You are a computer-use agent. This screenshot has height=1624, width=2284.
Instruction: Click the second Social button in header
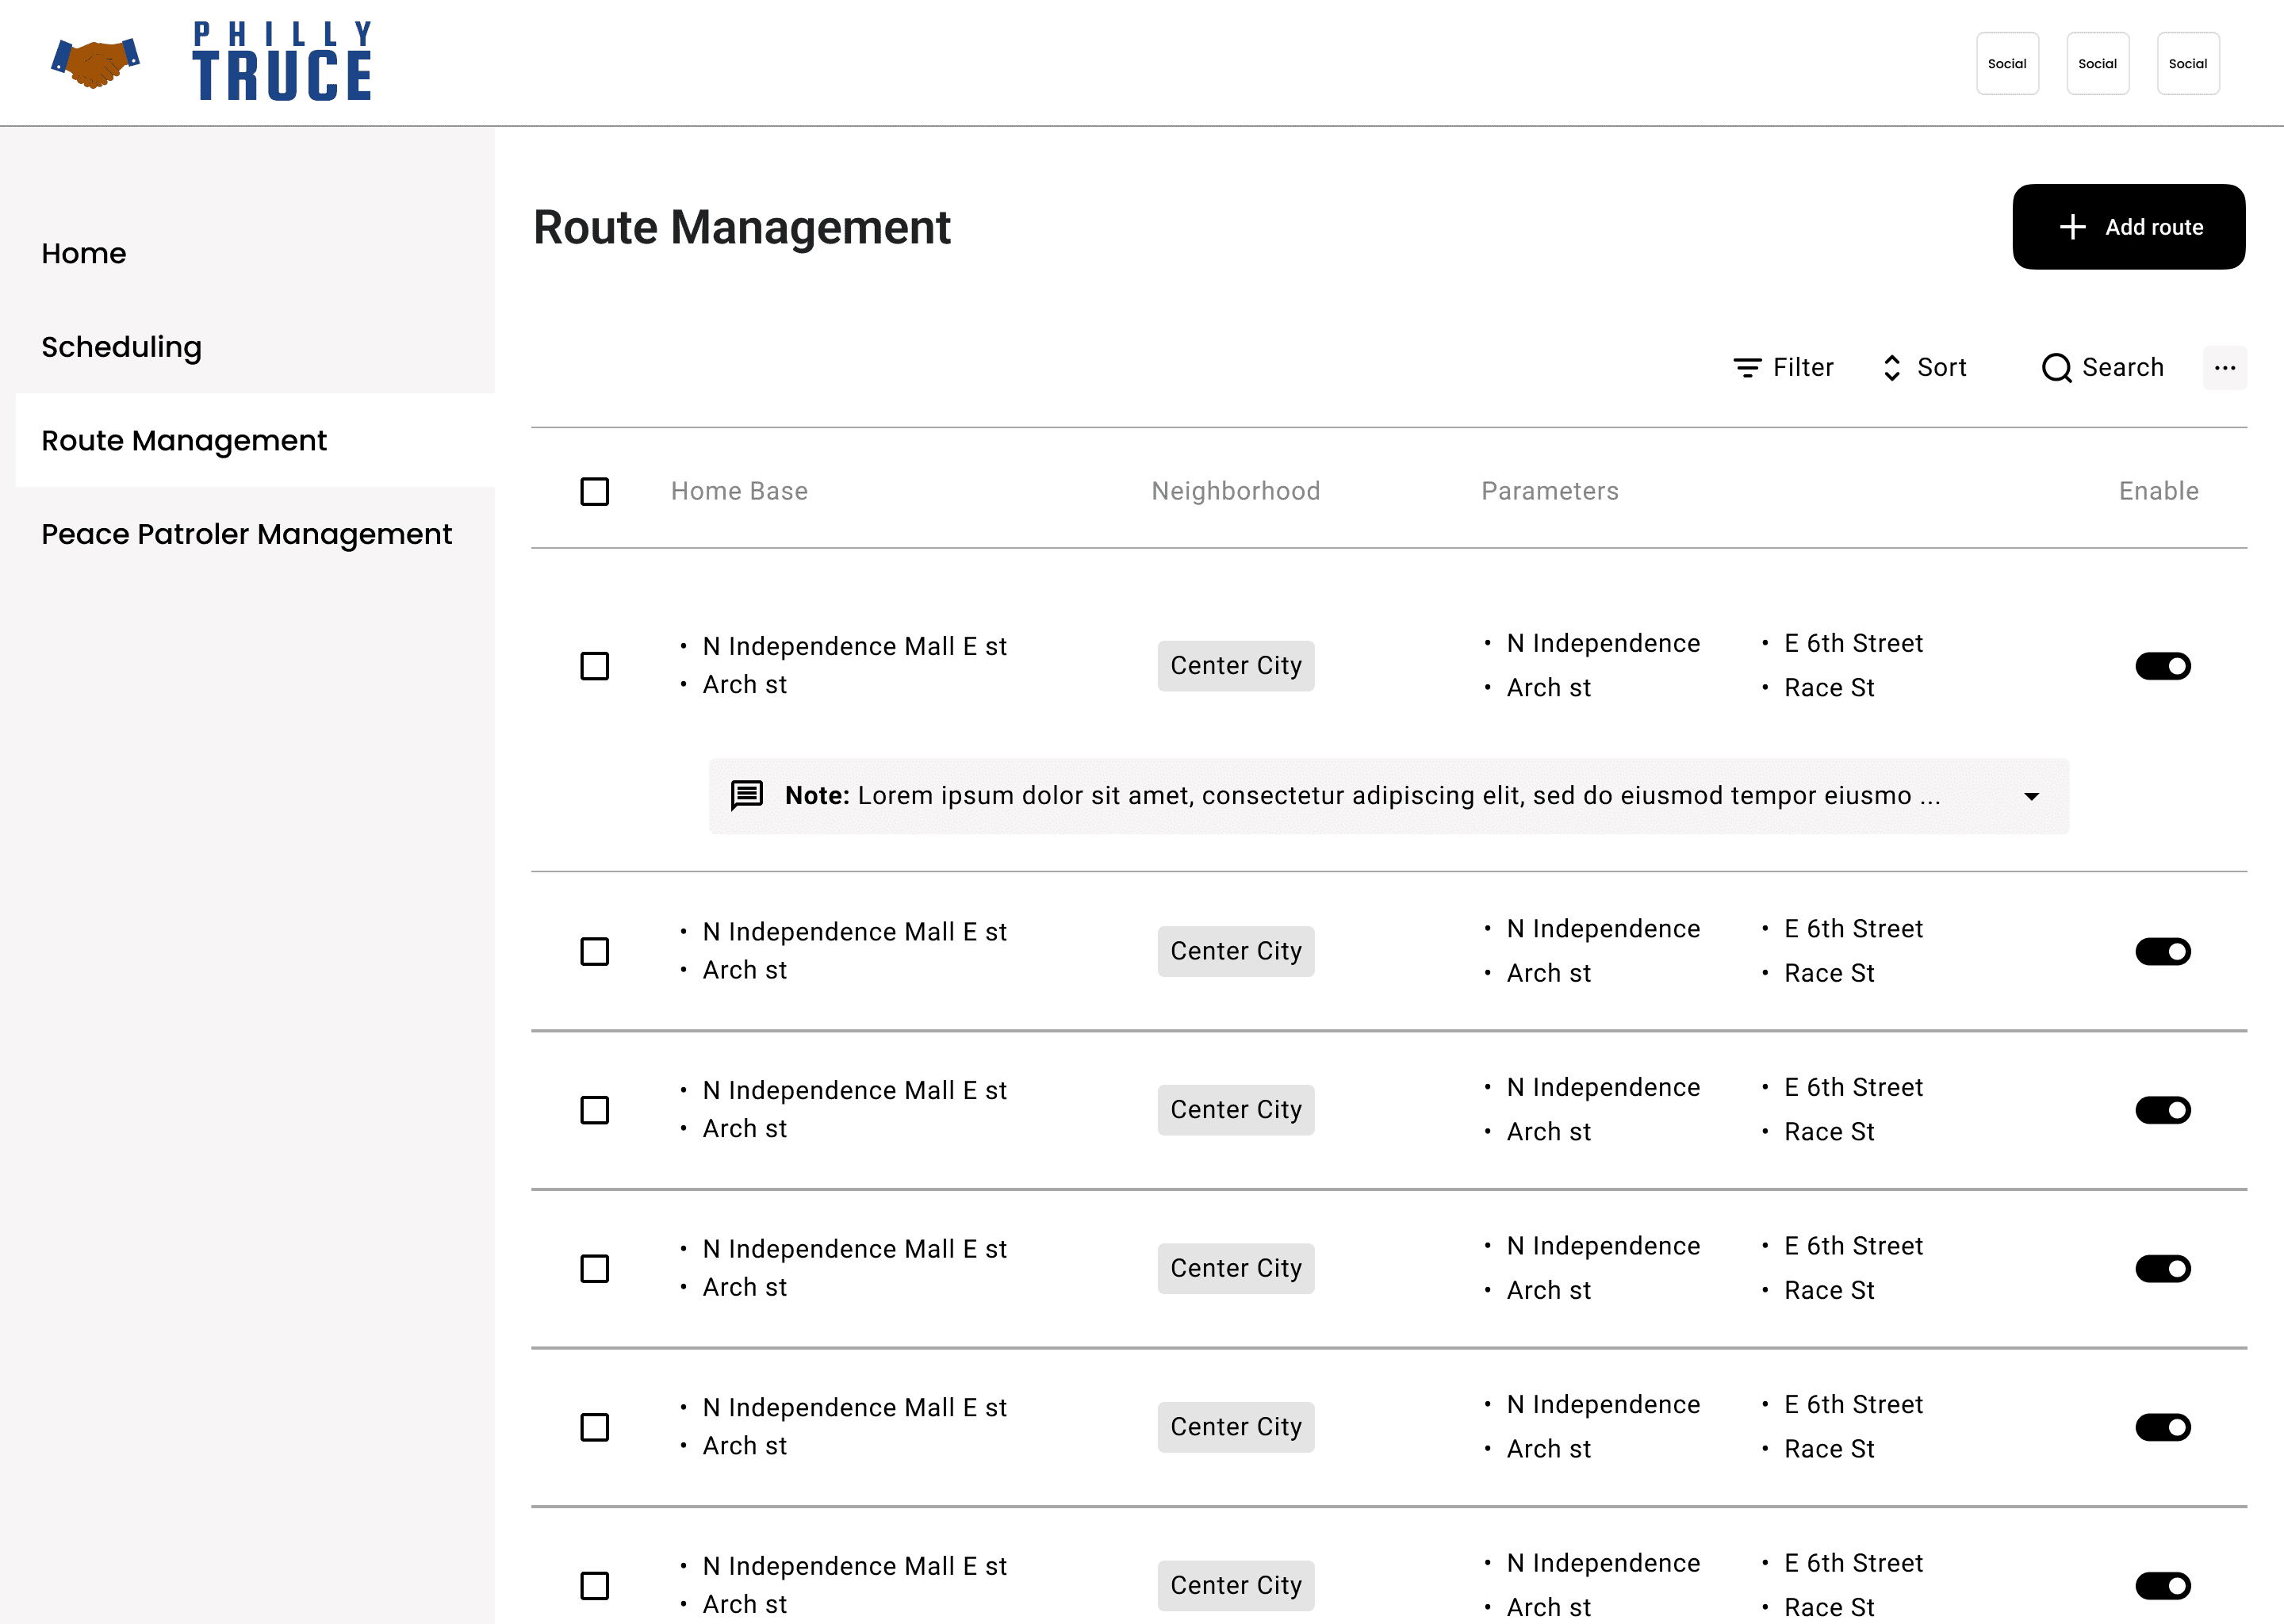click(2097, 63)
